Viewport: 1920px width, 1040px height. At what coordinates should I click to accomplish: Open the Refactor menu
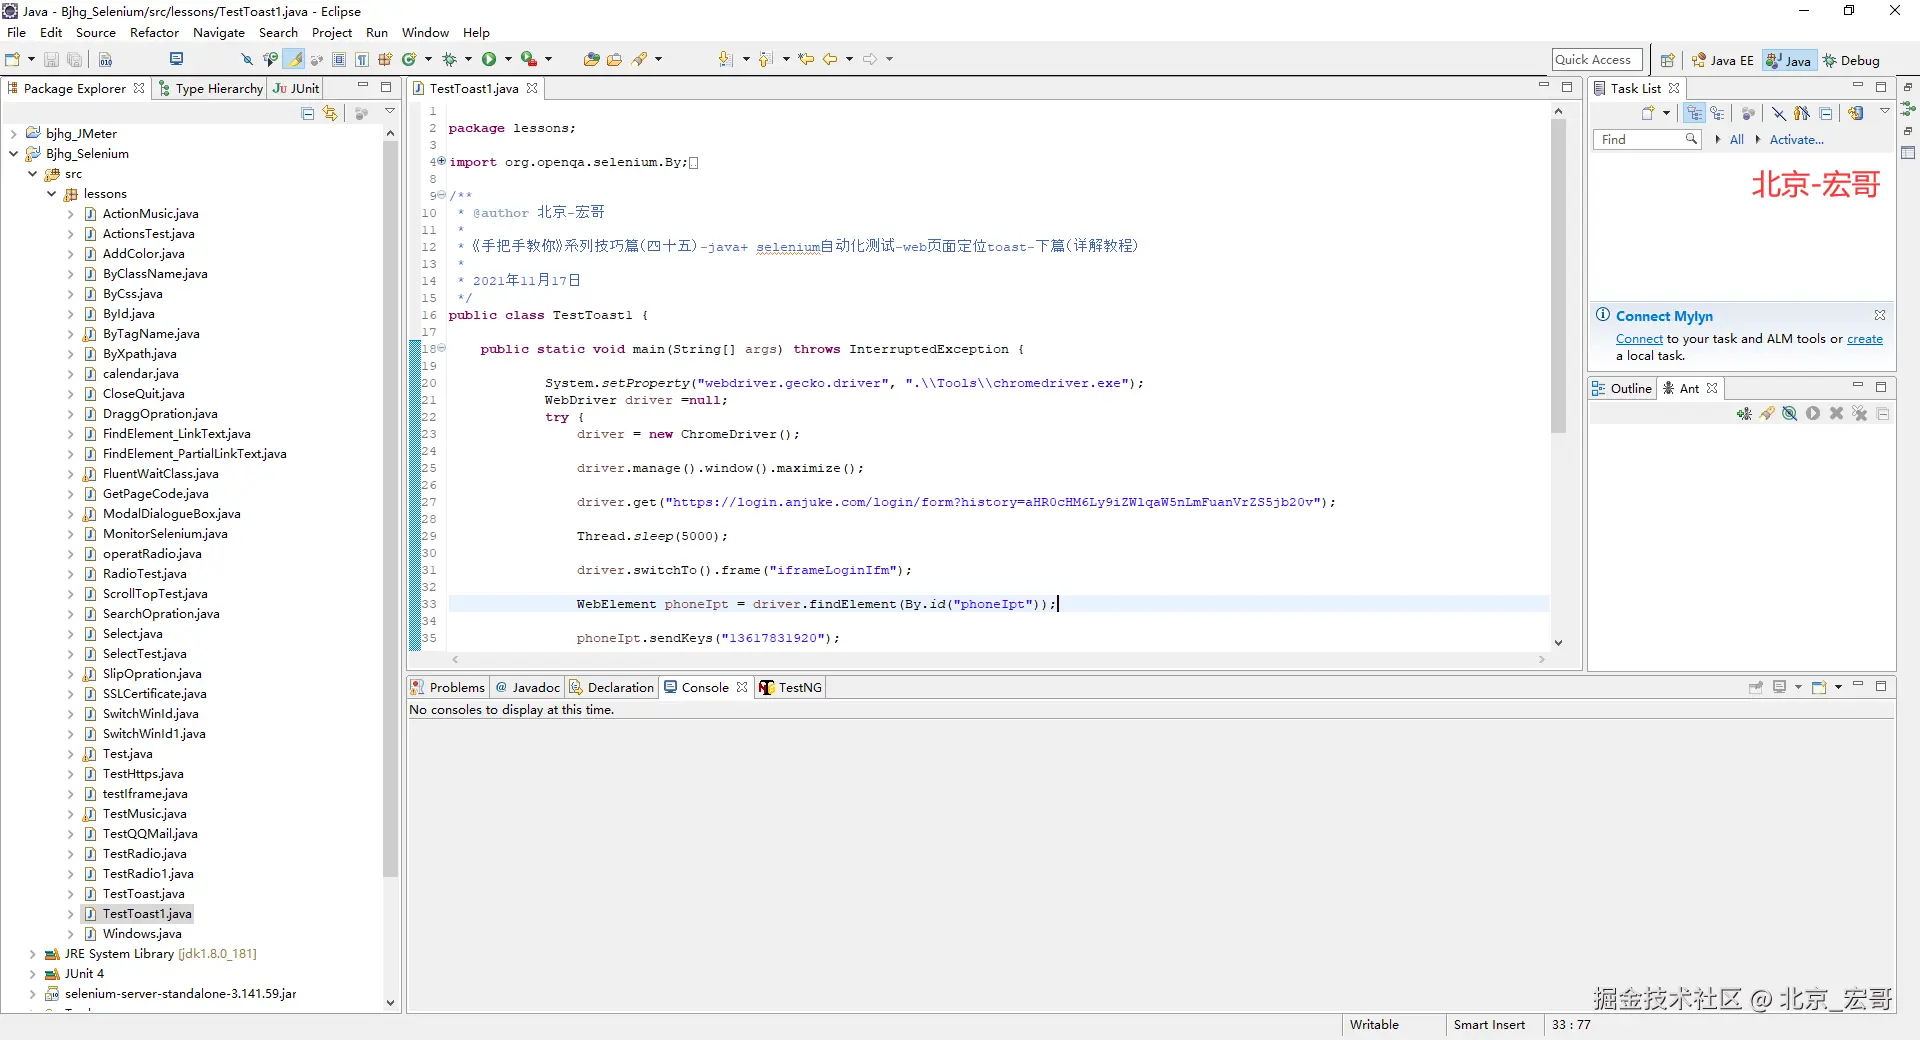[154, 33]
